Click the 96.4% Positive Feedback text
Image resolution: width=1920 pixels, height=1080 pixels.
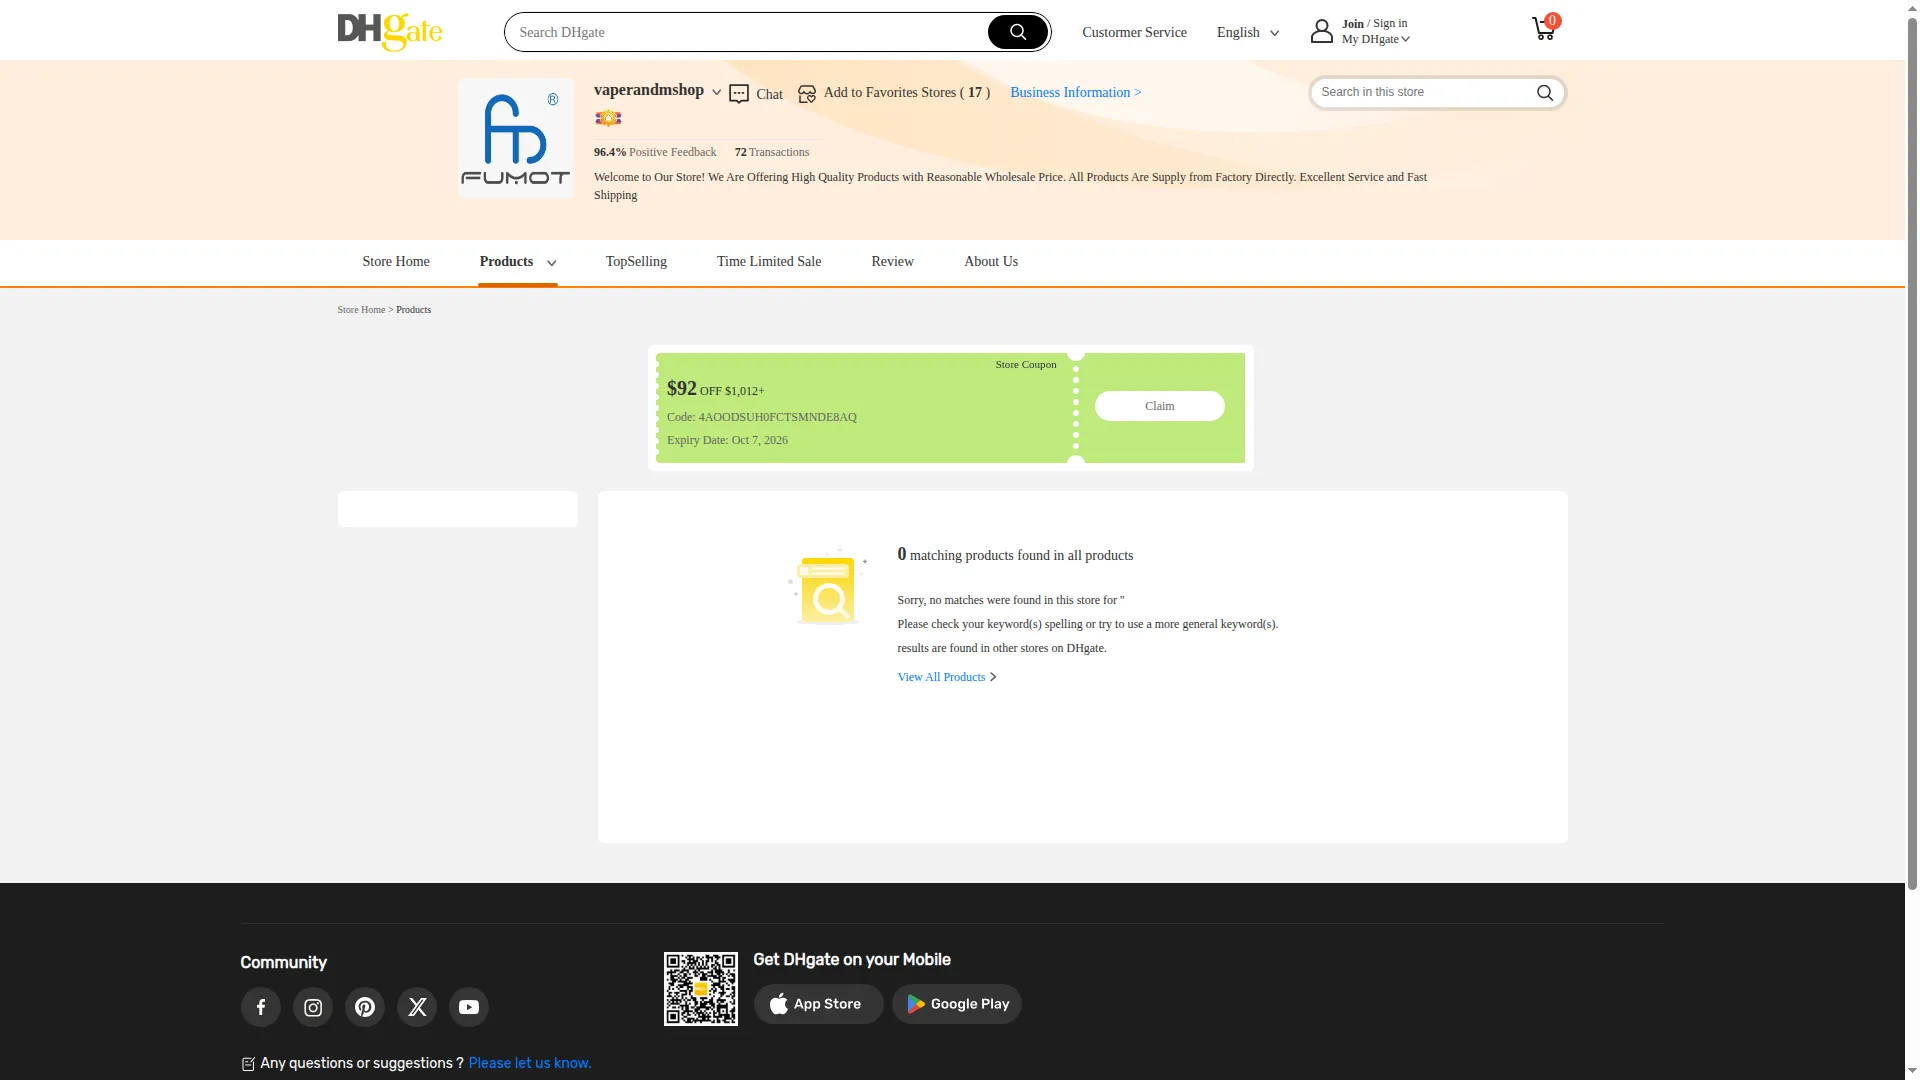[x=655, y=152]
